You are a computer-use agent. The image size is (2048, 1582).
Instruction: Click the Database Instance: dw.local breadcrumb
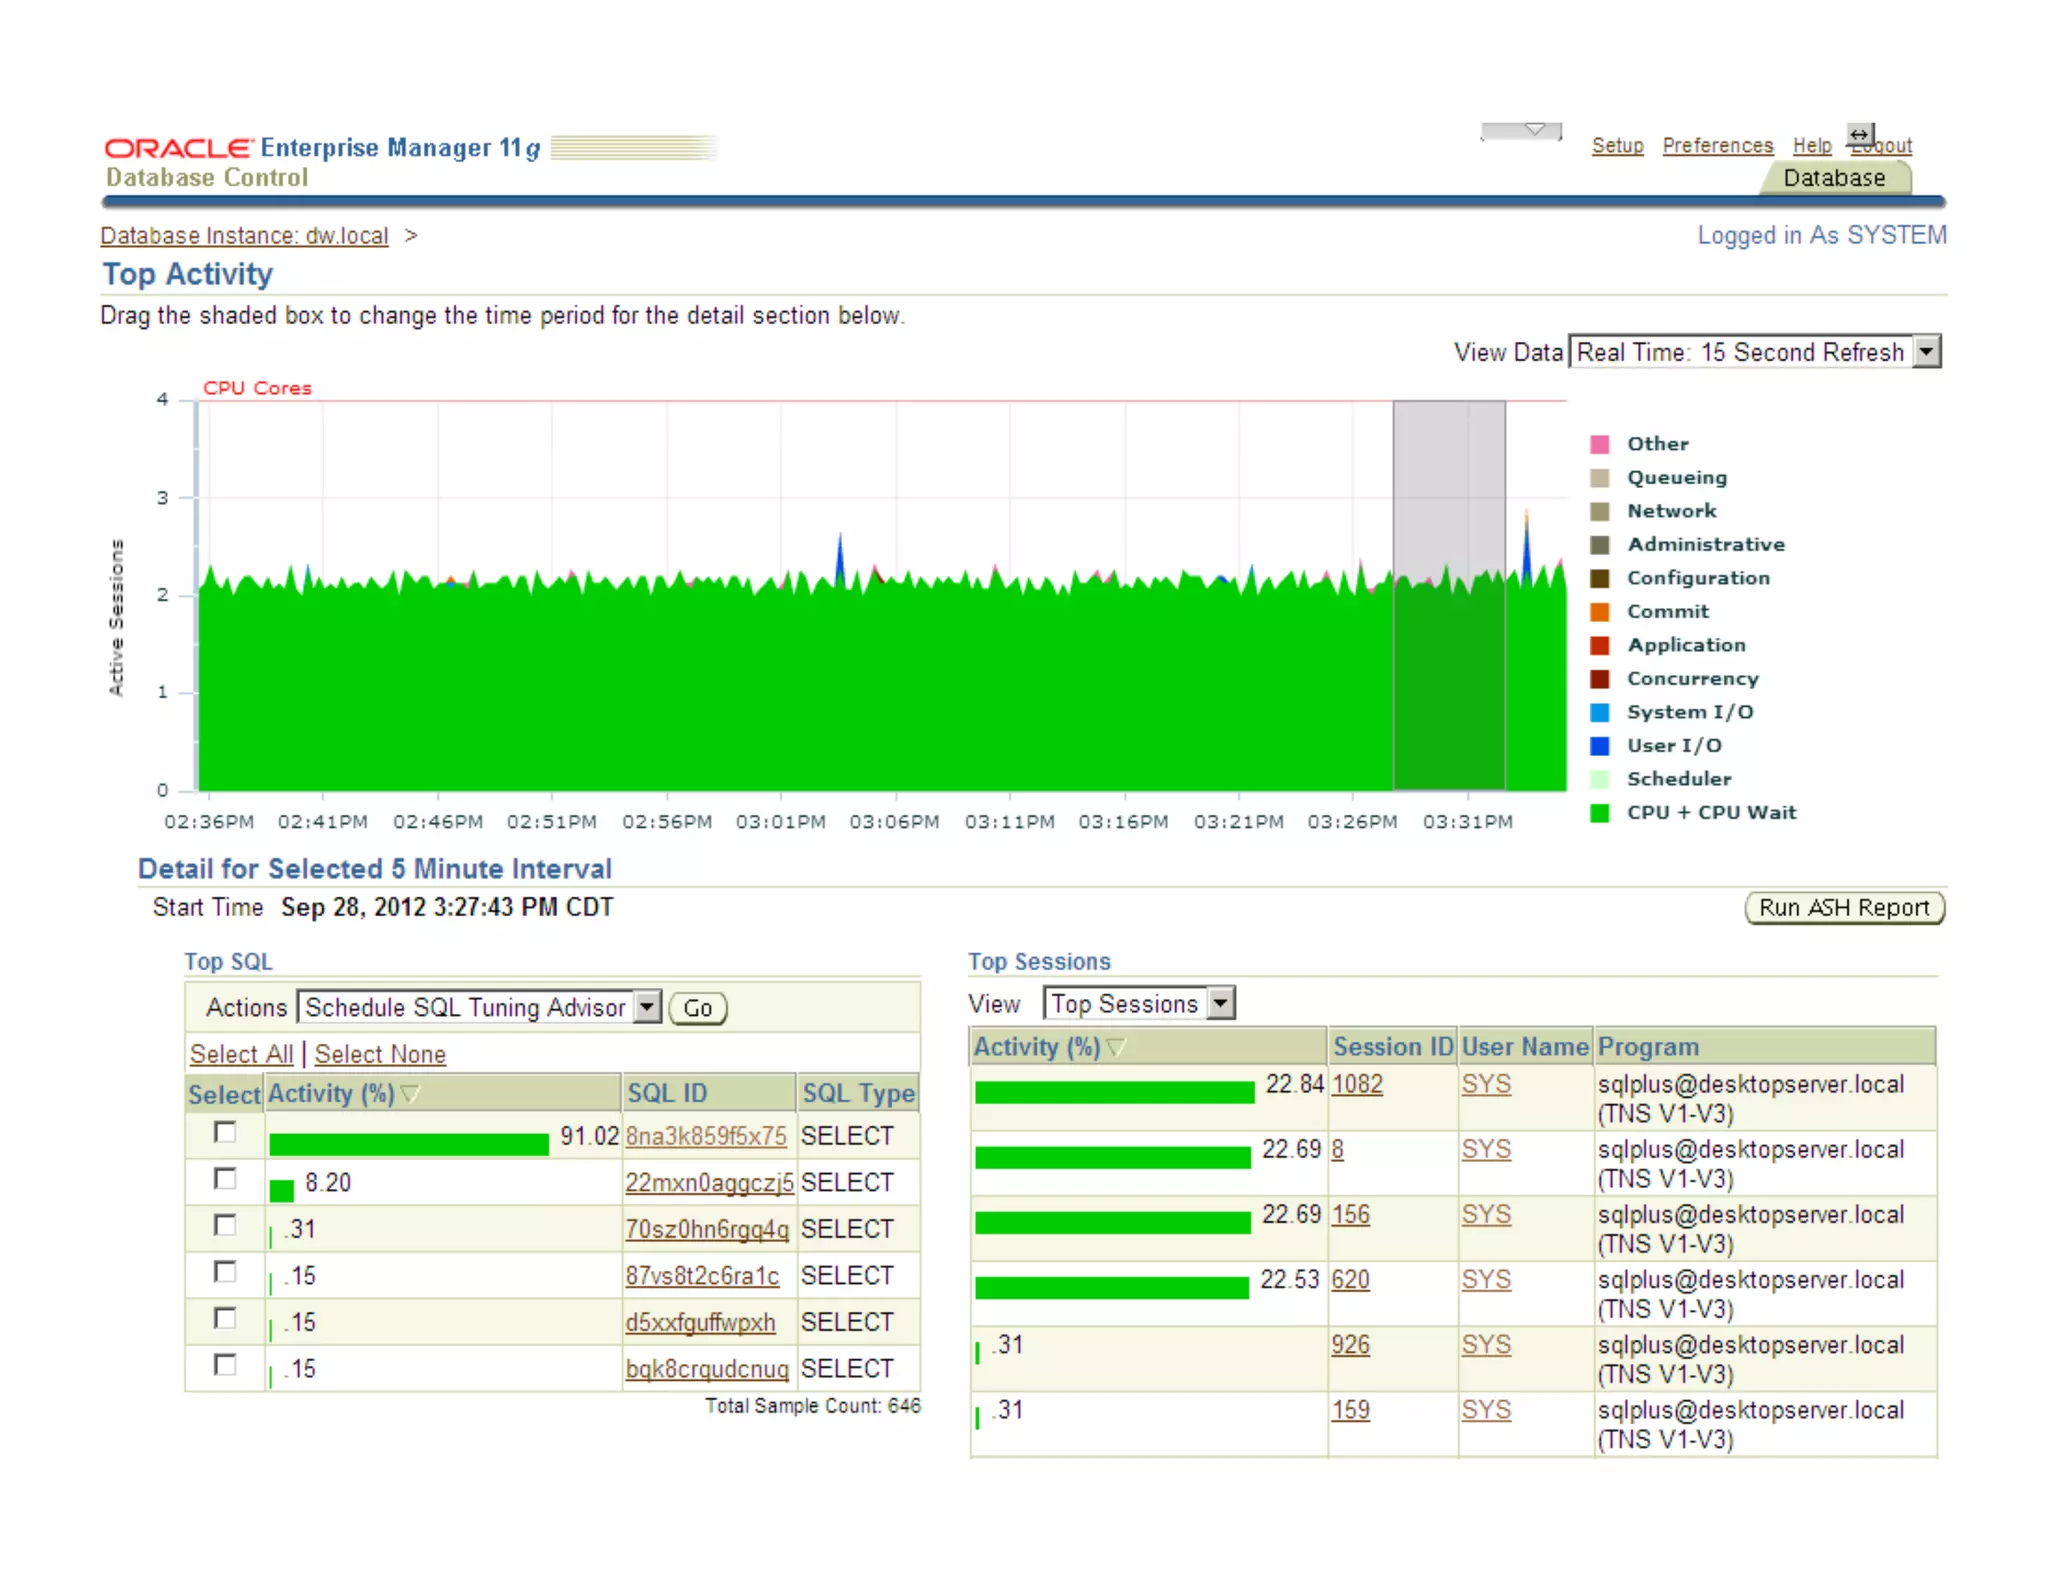(244, 236)
